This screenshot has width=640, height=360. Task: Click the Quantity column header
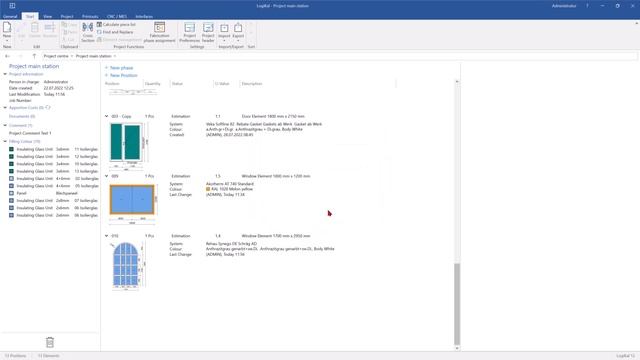(x=153, y=84)
